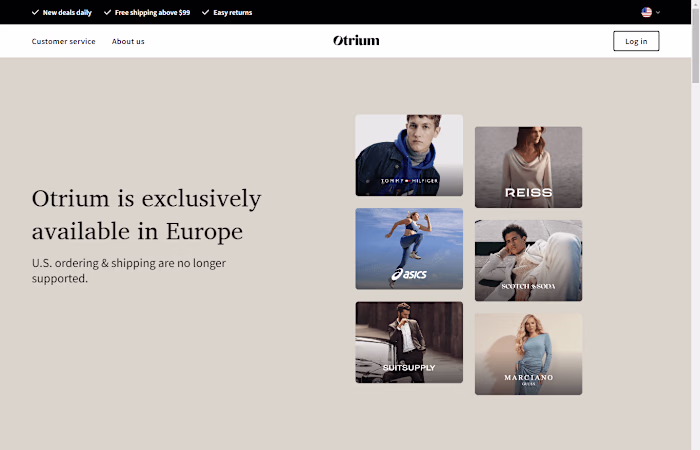Click the Easy returns checkmark icon

click(x=205, y=12)
